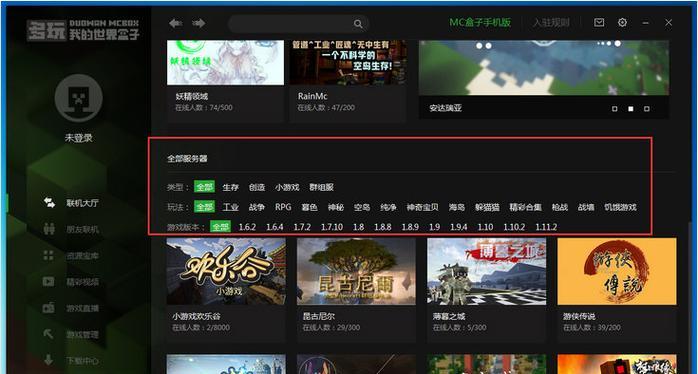Filter gameplay by RPG

[283, 207]
